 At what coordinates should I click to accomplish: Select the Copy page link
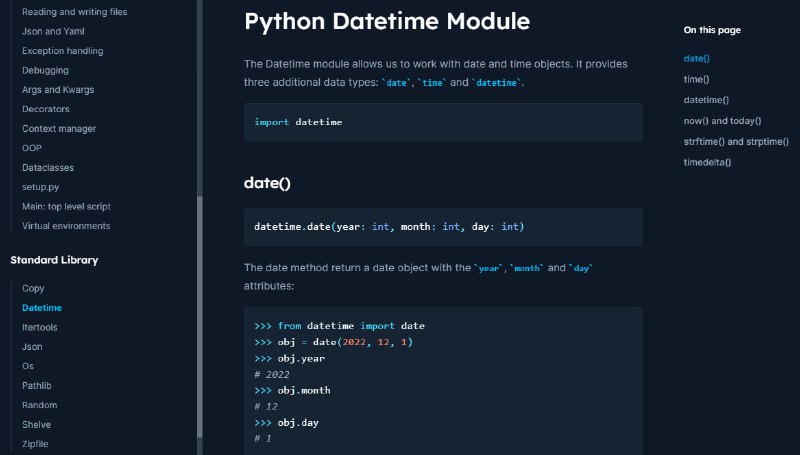(x=33, y=288)
